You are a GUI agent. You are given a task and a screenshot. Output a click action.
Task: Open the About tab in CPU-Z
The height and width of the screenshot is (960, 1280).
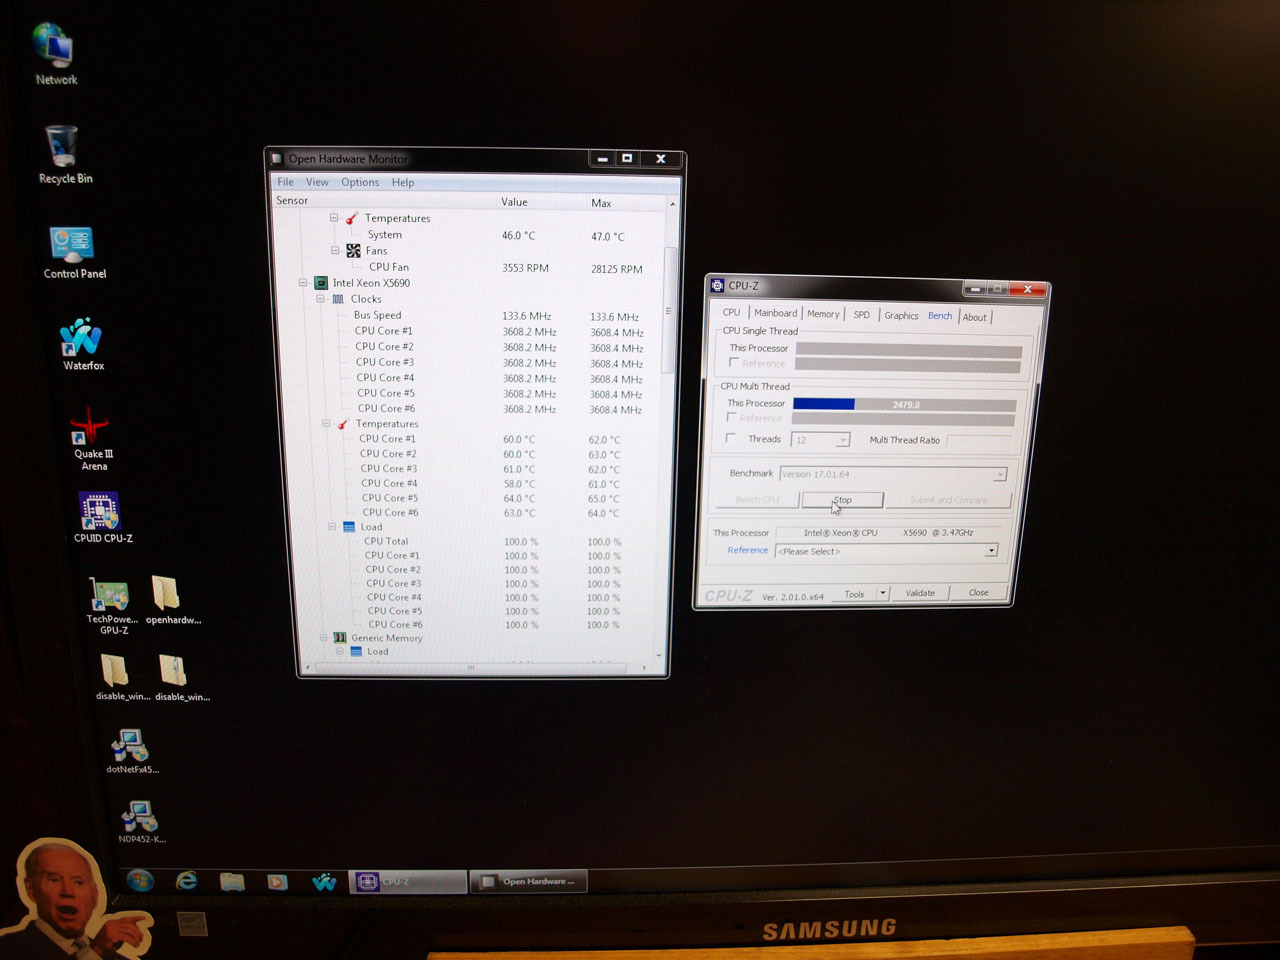[975, 317]
